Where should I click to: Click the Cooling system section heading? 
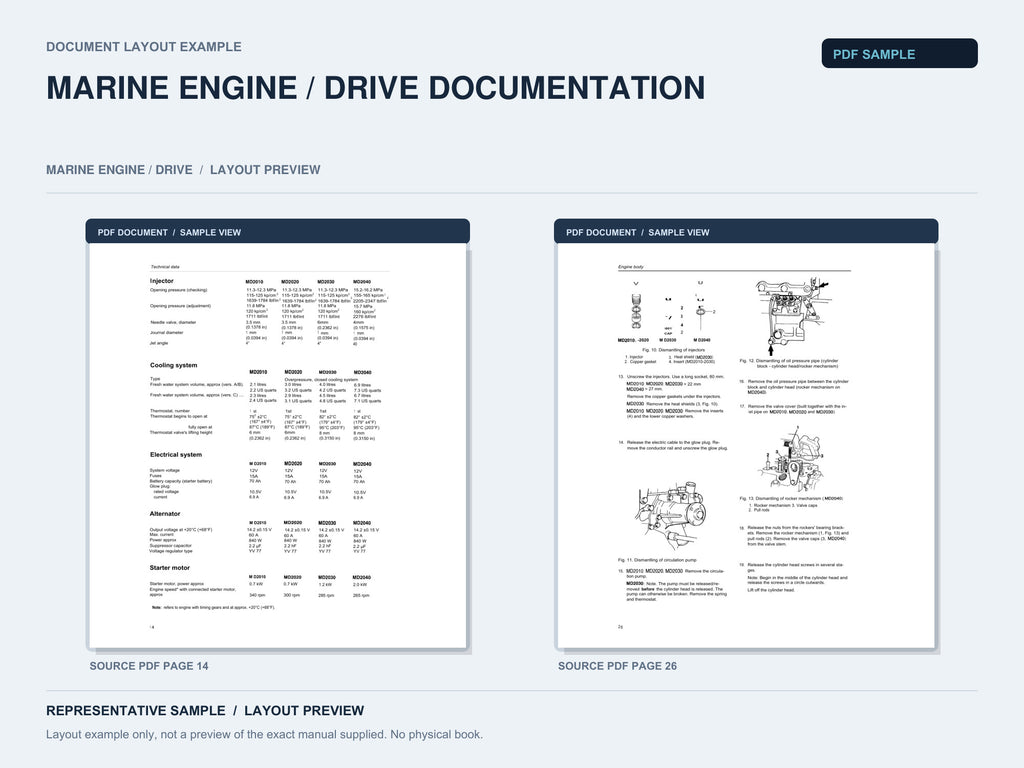pos(174,365)
